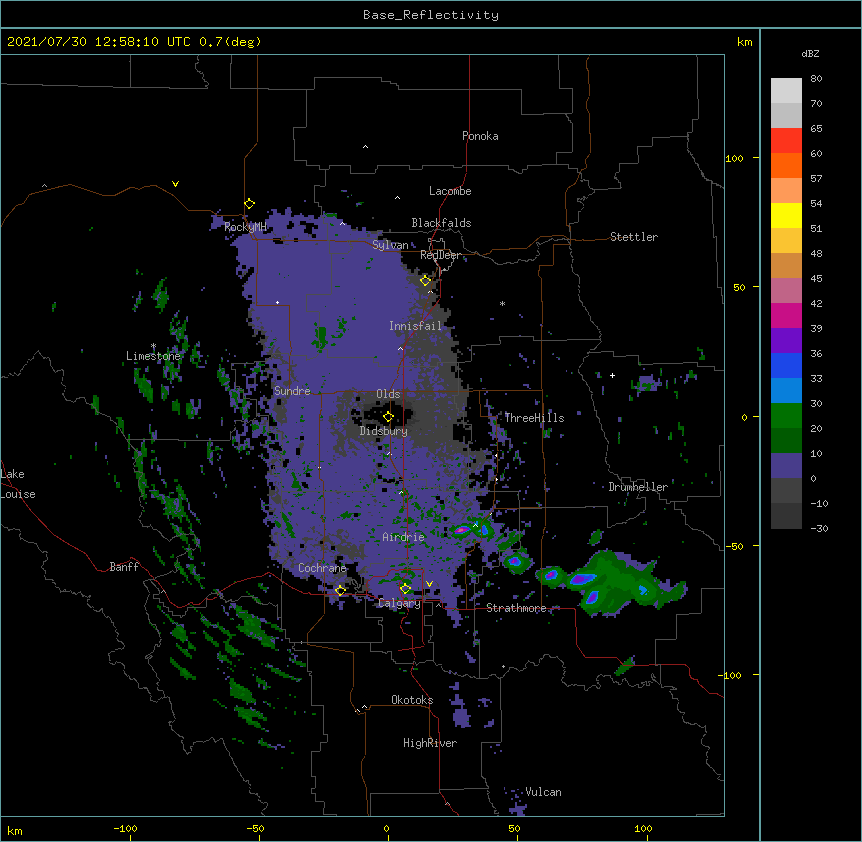This screenshot has width=862, height=842.
Task: Click the Stettler city label
Action: [634, 237]
